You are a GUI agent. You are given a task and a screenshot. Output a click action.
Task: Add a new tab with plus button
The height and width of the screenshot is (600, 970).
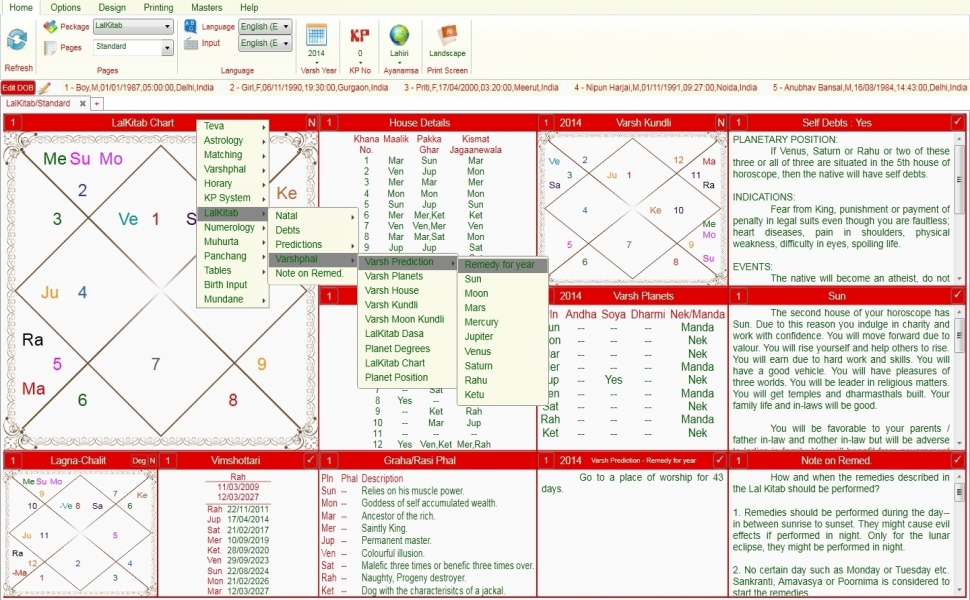(97, 103)
